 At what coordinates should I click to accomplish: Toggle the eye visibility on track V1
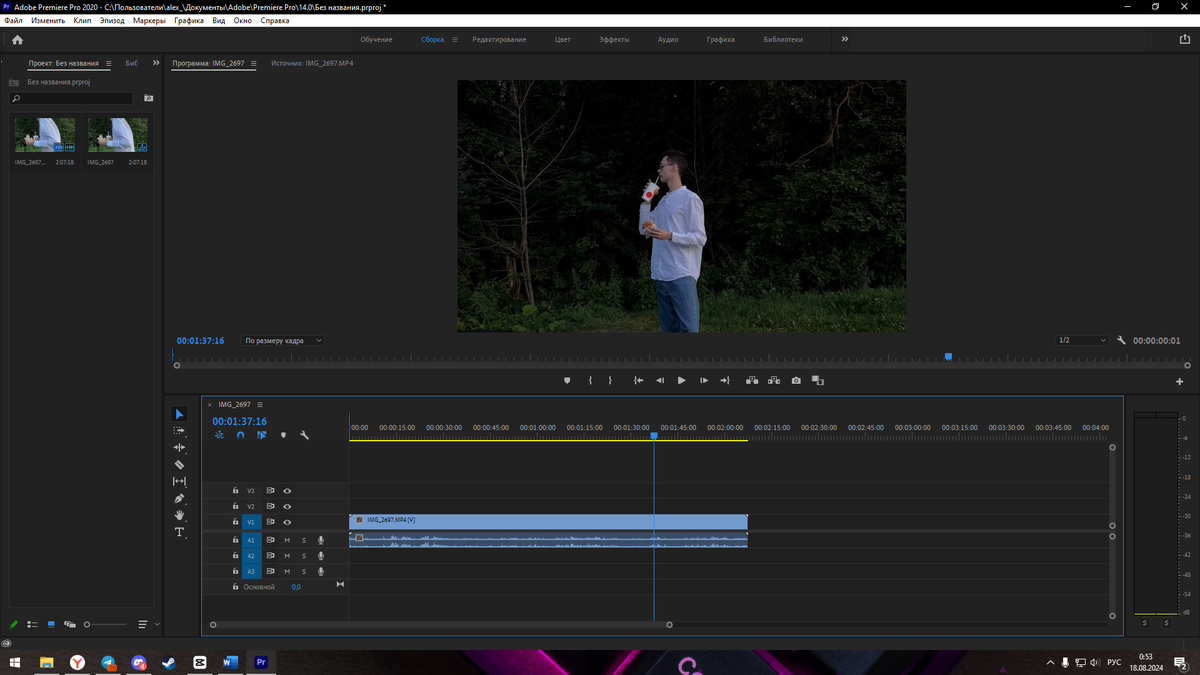[x=287, y=522]
